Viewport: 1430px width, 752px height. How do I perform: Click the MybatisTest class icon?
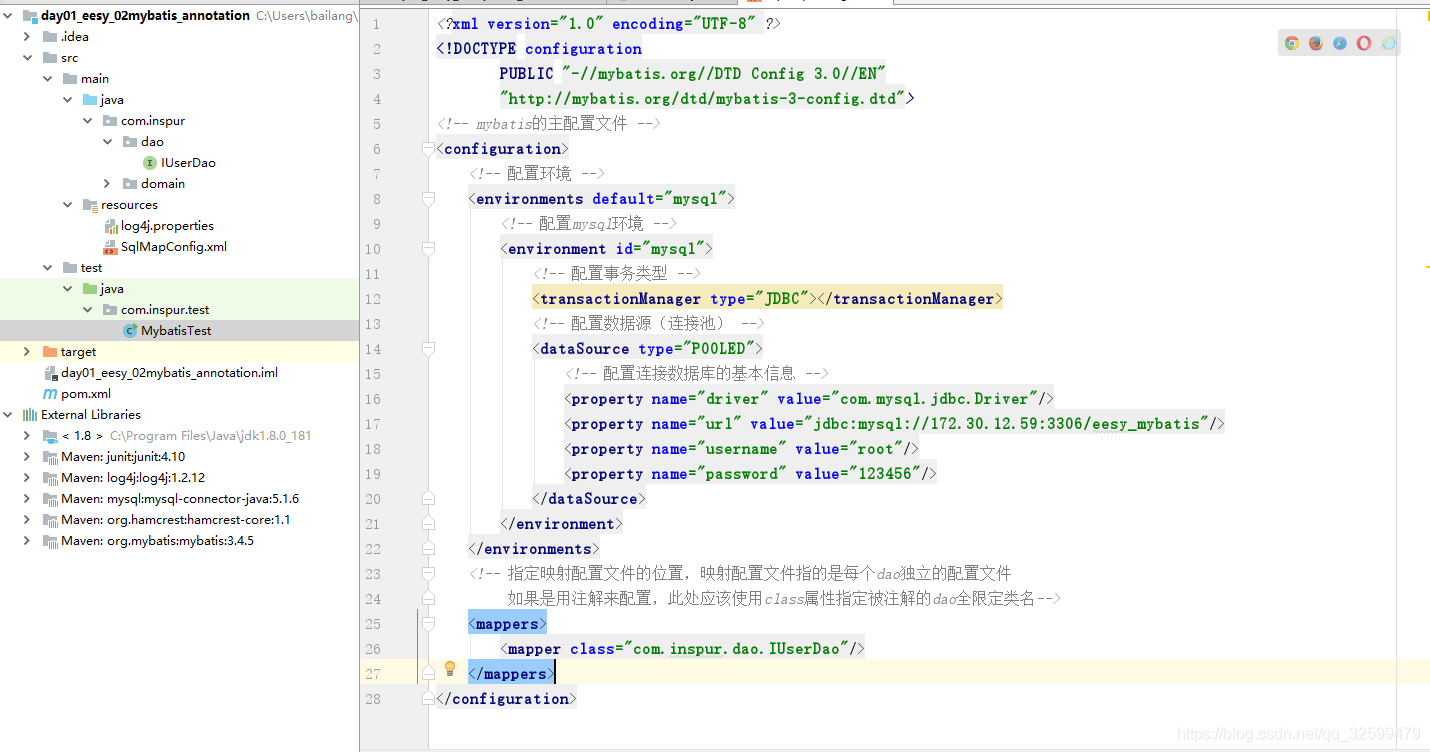130,331
